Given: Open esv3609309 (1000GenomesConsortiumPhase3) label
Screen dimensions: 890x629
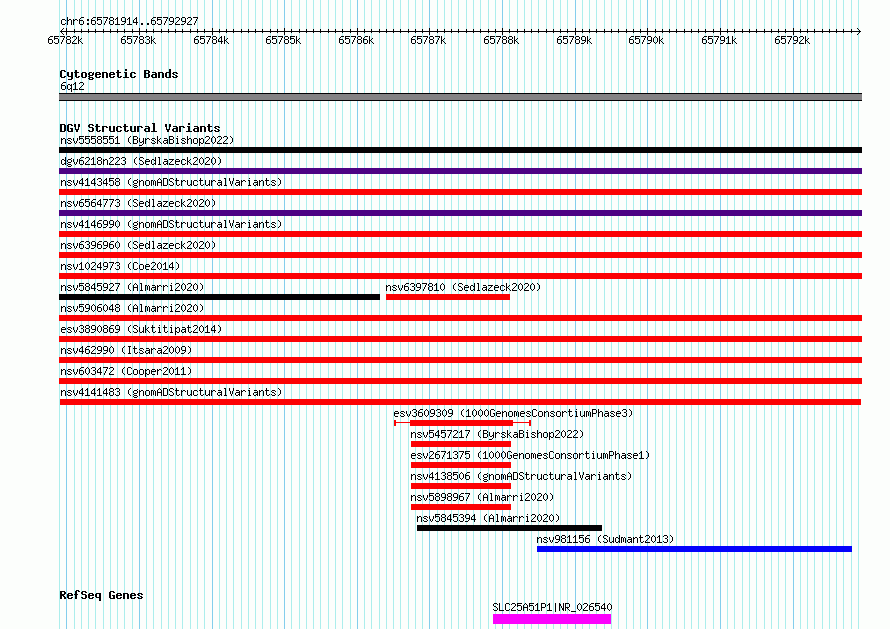Looking at the screenshot, I should 513,413.
